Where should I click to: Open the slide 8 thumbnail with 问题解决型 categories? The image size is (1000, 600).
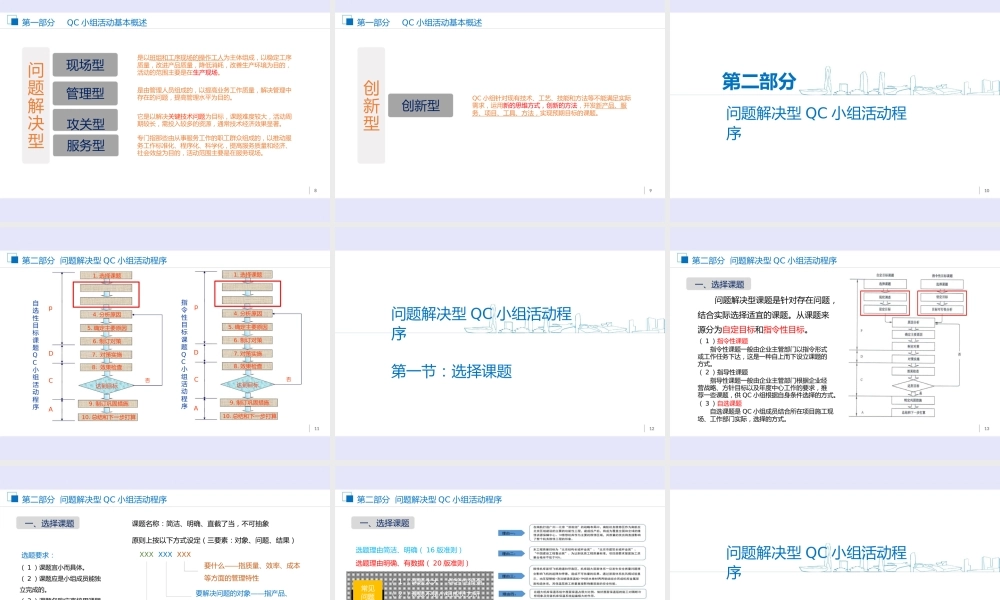[165, 105]
